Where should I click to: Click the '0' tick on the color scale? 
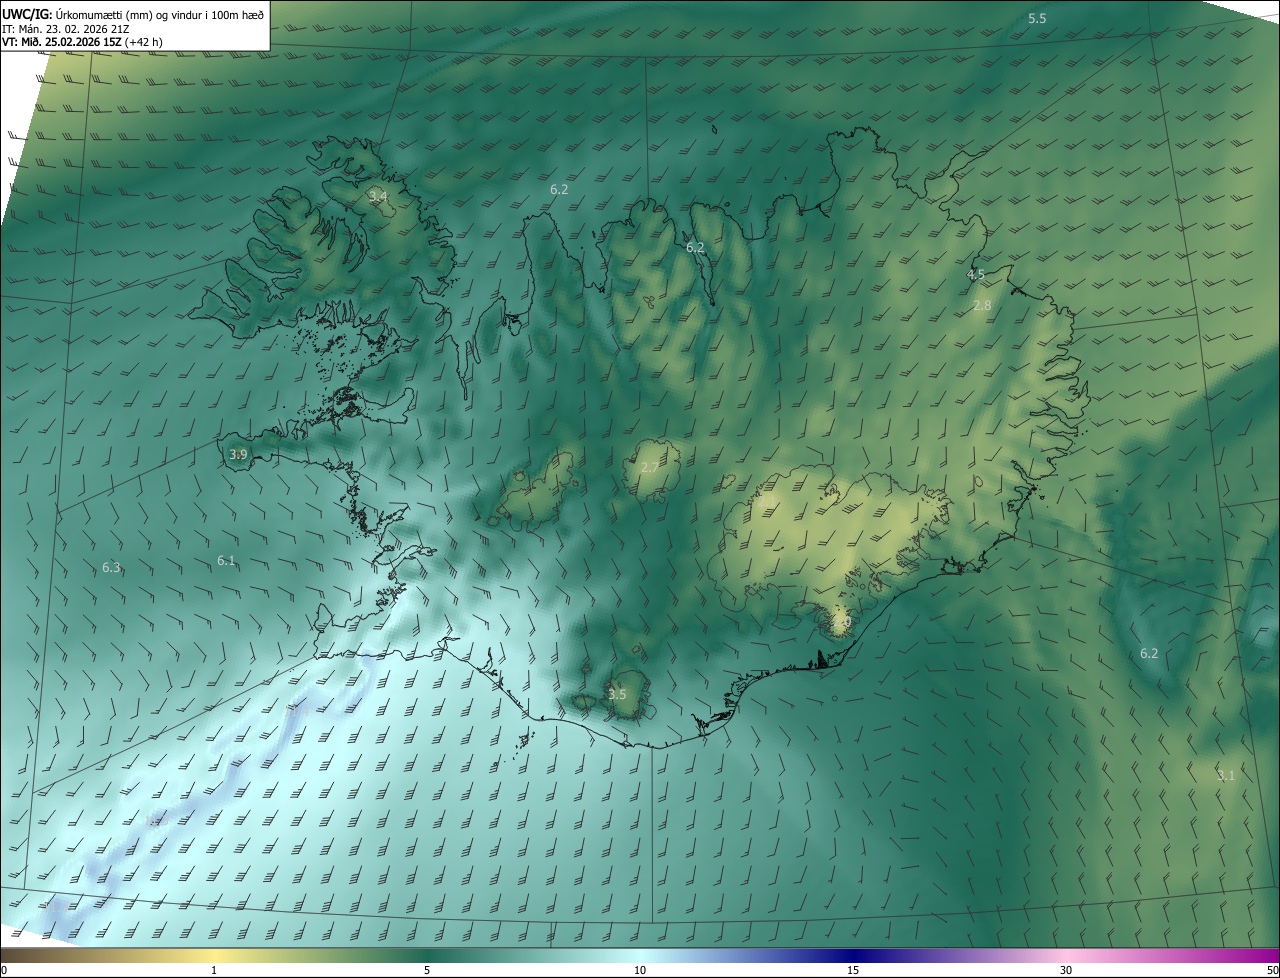4,970
